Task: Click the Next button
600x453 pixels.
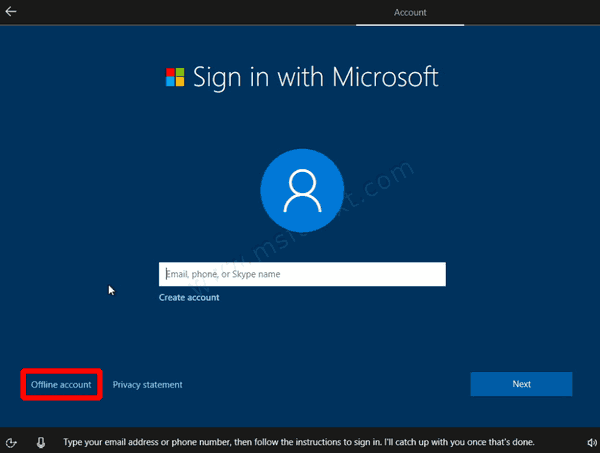Action: click(x=521, y=384)
